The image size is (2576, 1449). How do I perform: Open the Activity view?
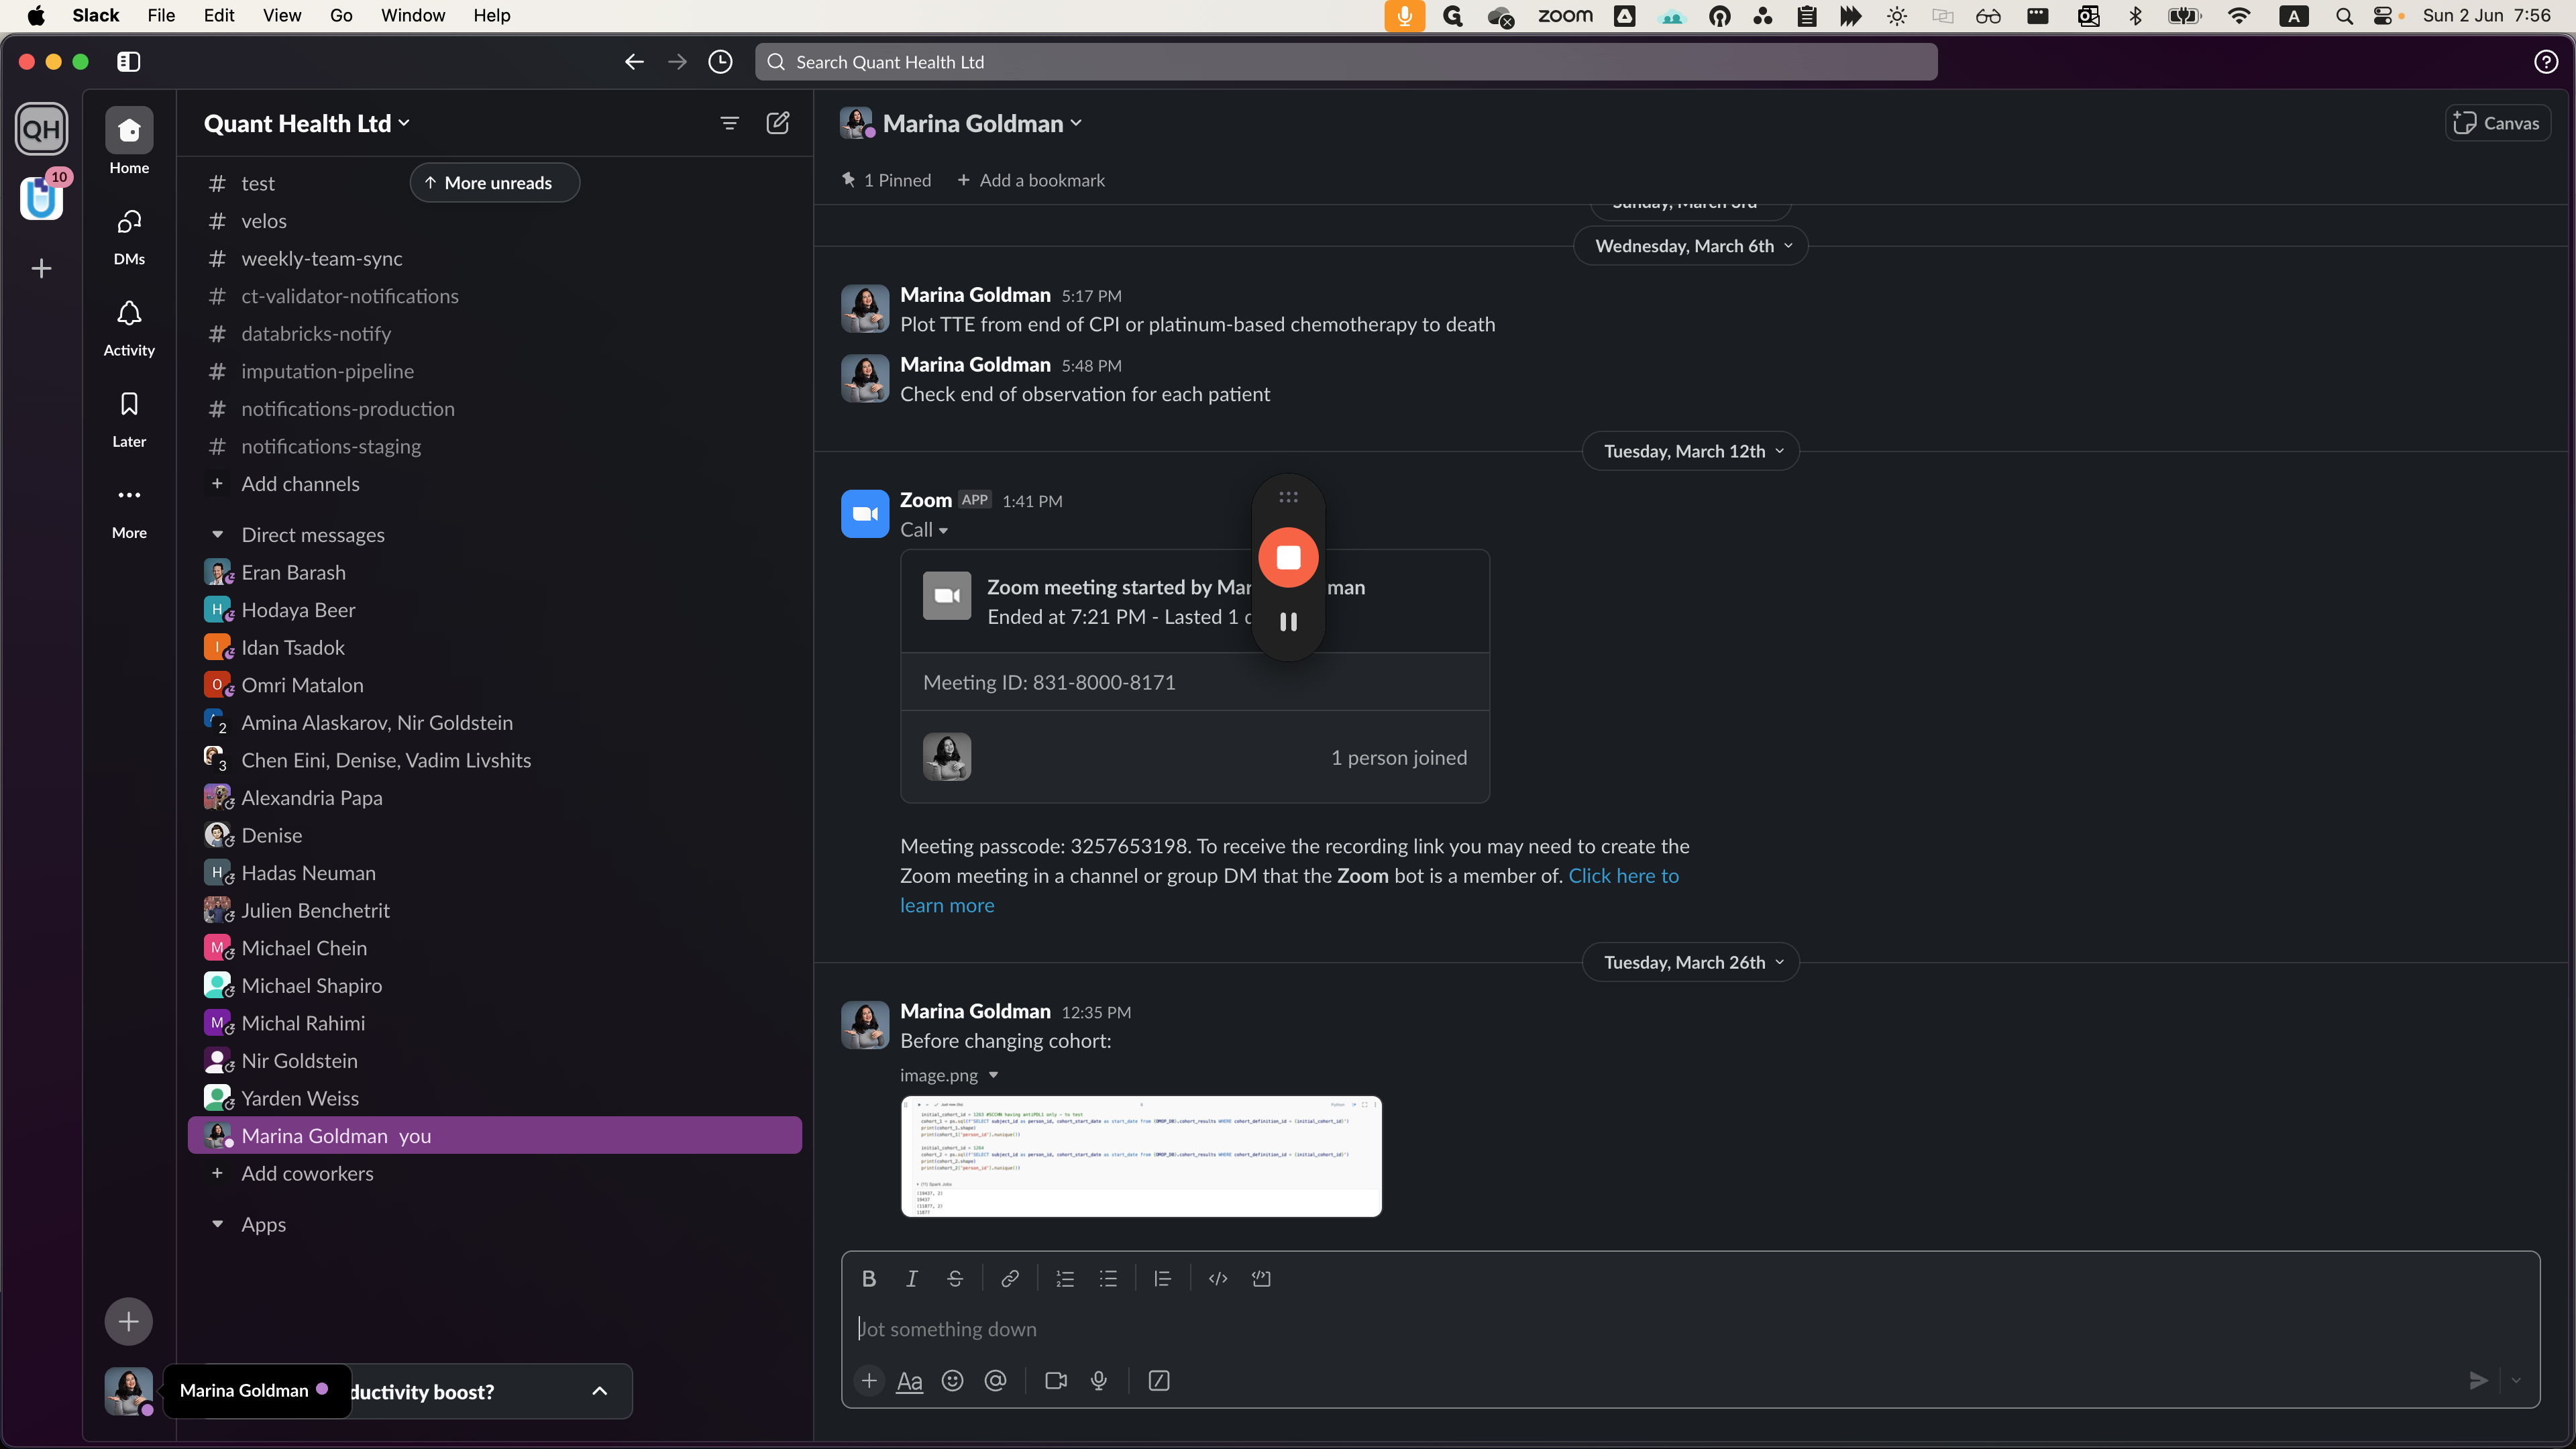pos(129,328)
